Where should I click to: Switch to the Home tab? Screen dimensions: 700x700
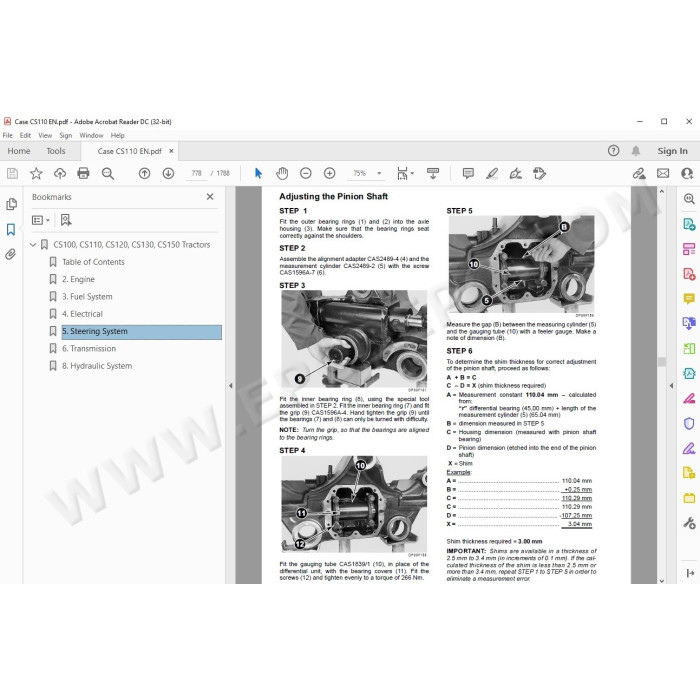pyautogui.click(x=19, y=151)
